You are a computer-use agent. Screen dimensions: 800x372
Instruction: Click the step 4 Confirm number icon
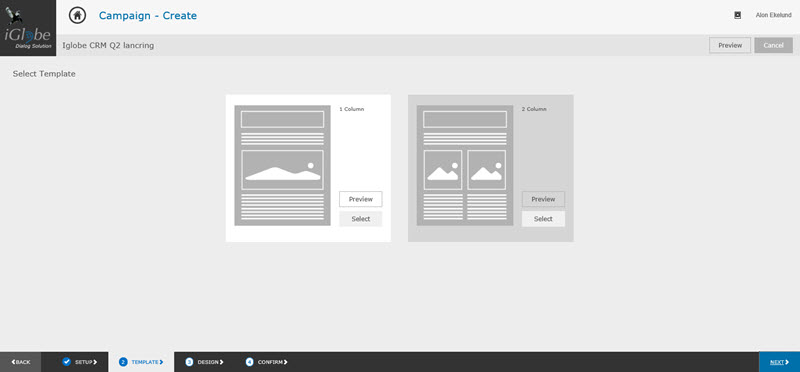pos(249,362)
